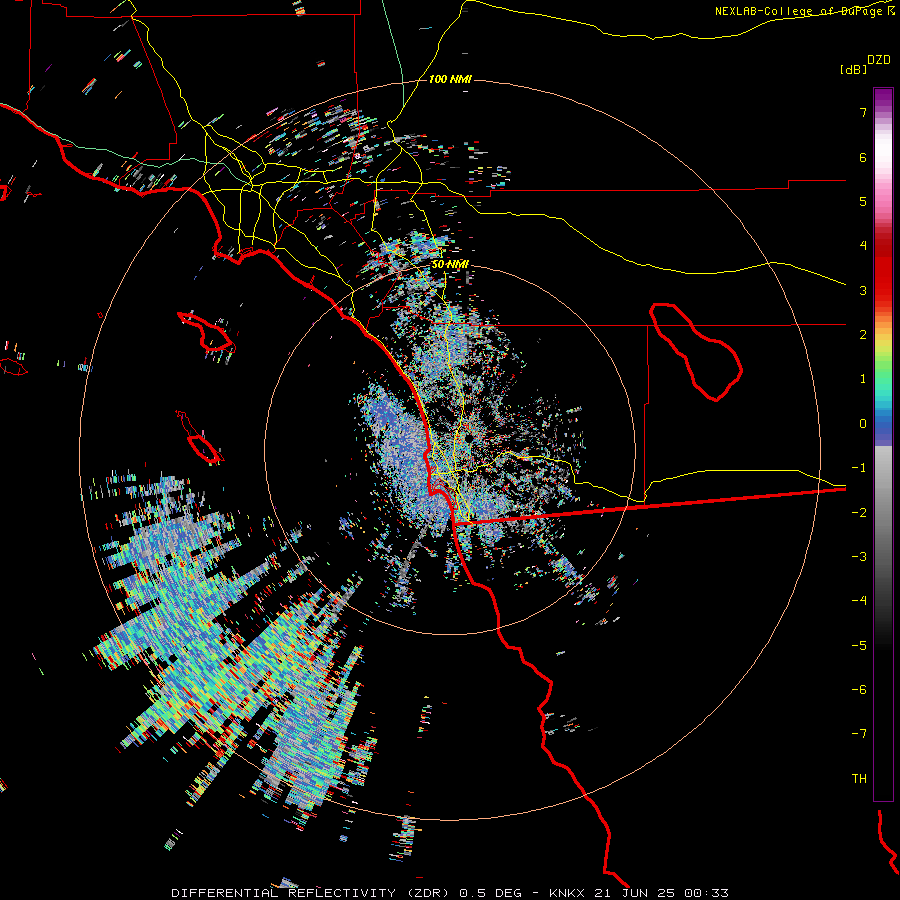
Task: Click the Salton Sea outline east of radar
Action: point(696,351)
